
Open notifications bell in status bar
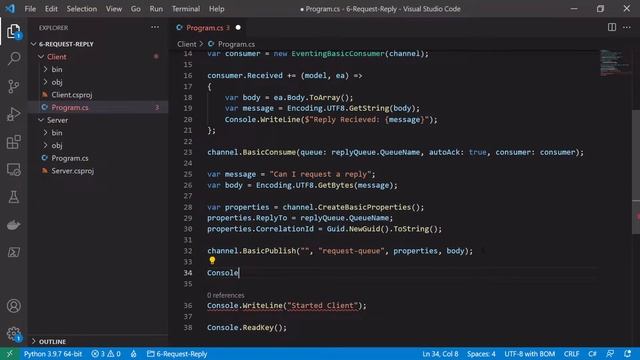point(627,353)
